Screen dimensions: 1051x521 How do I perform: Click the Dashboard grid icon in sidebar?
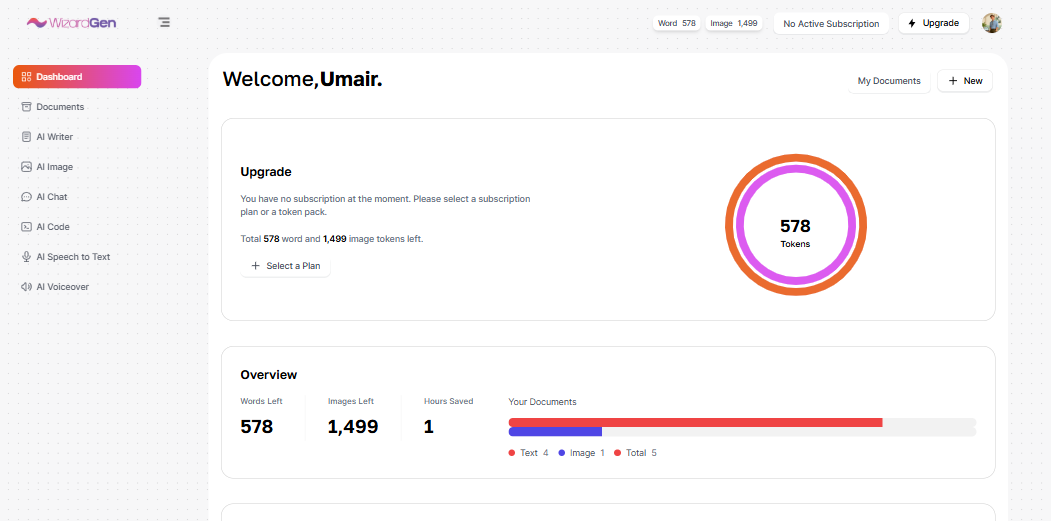tap(26, 77)
